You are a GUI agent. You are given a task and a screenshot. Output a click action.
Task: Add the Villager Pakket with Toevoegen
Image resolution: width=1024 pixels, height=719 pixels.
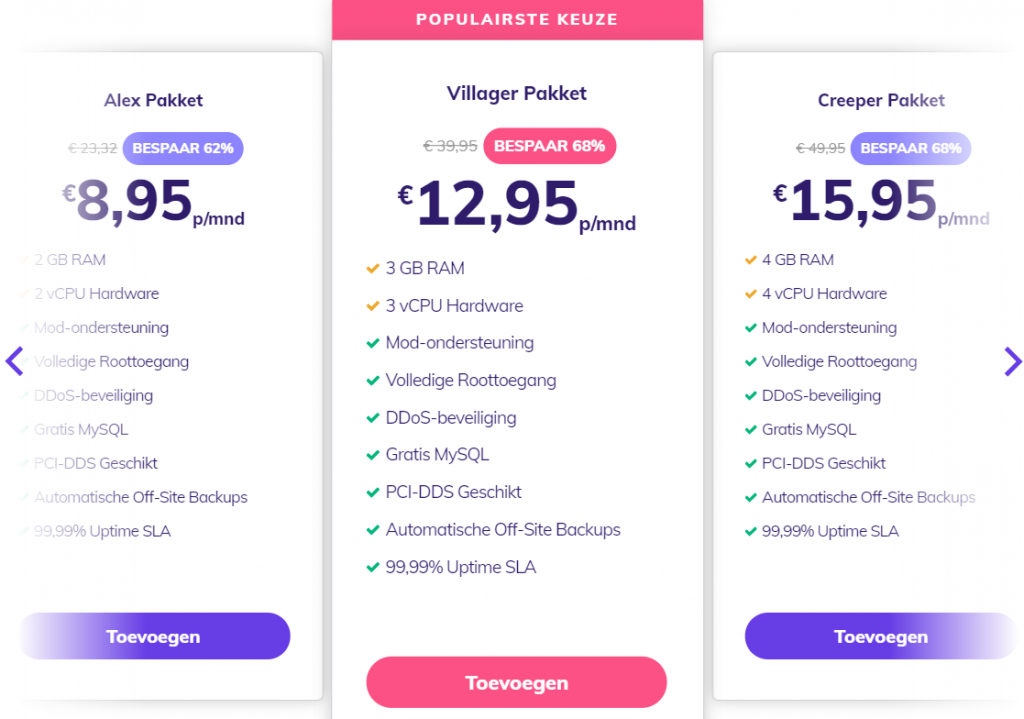click(516, 683)
